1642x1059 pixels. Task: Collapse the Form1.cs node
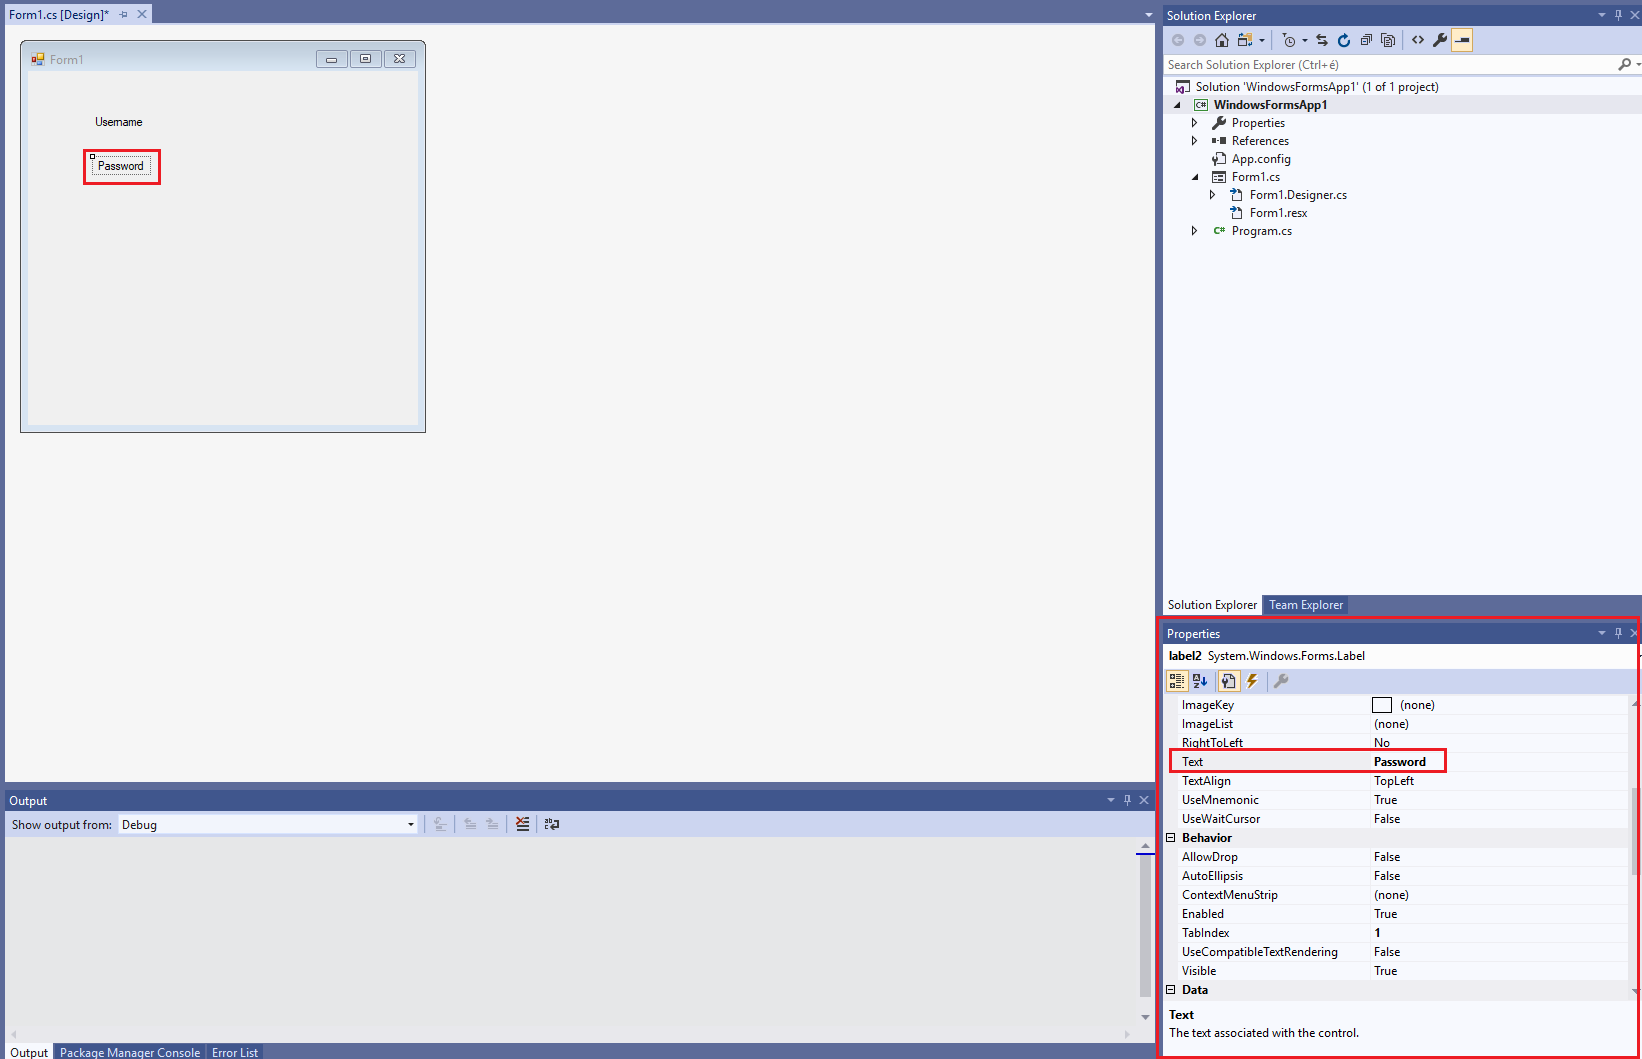1195,177
